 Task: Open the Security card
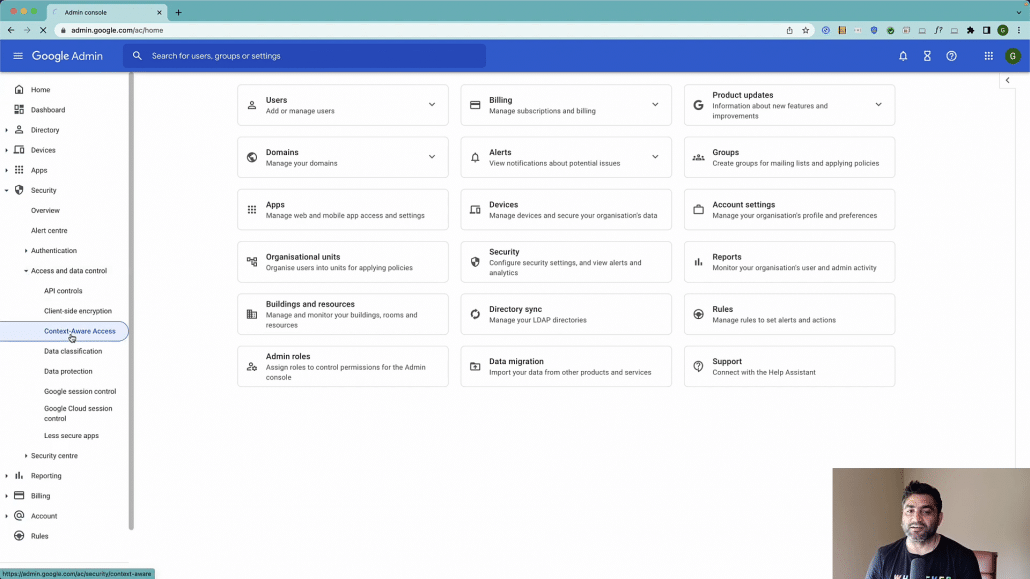566,262
